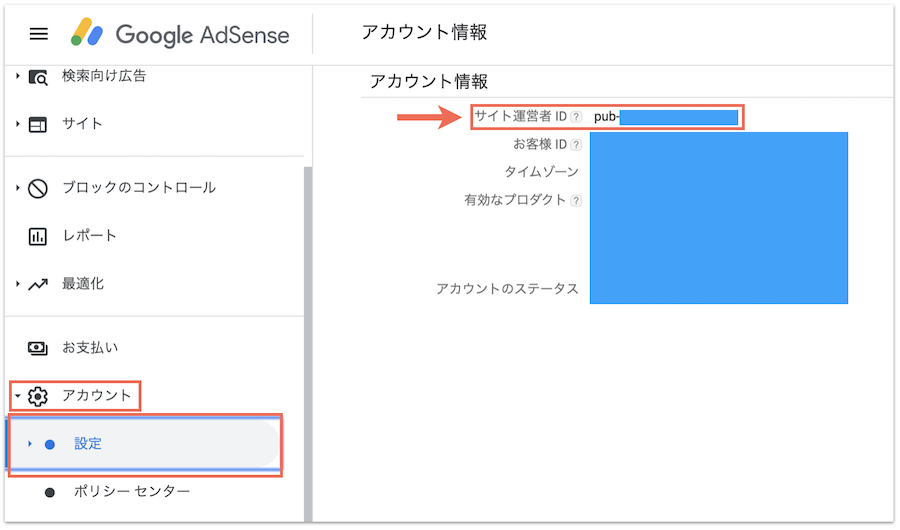This screenshot has width=900, height=530.
Task: Click the レポート bar chart icon
Action: 38,236
